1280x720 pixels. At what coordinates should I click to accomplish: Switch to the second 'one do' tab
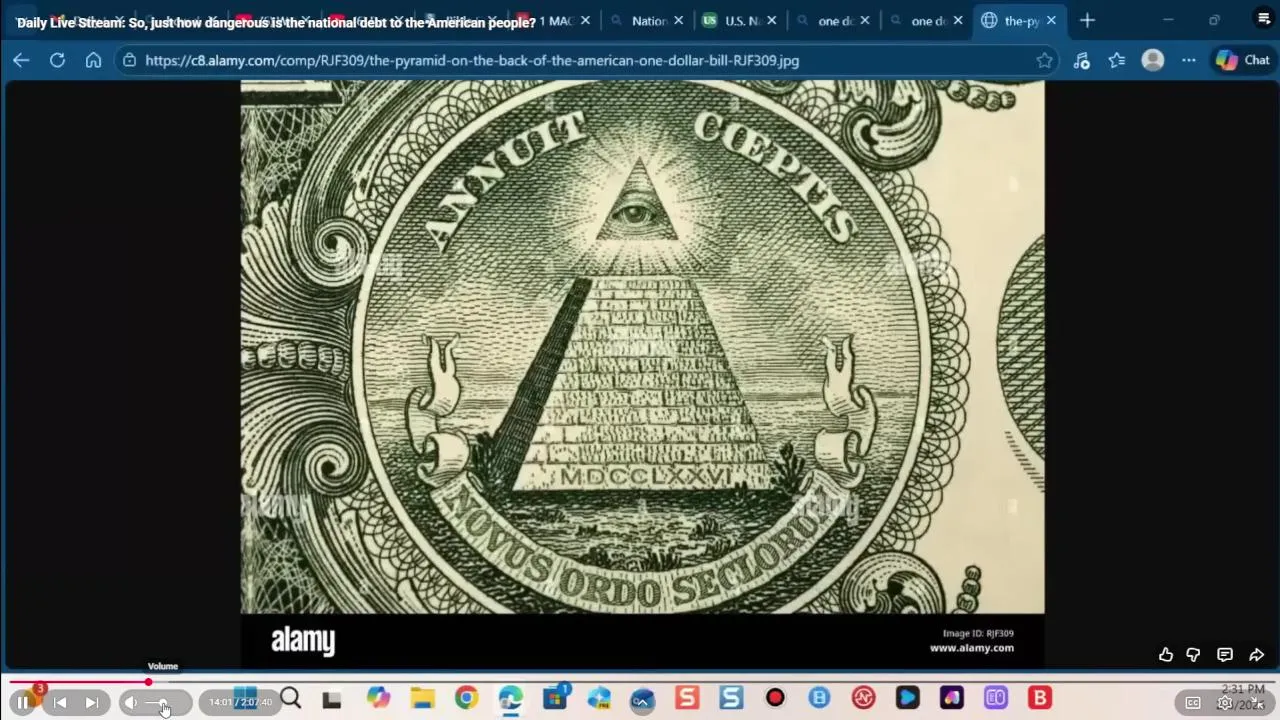[x=929, y=21]
